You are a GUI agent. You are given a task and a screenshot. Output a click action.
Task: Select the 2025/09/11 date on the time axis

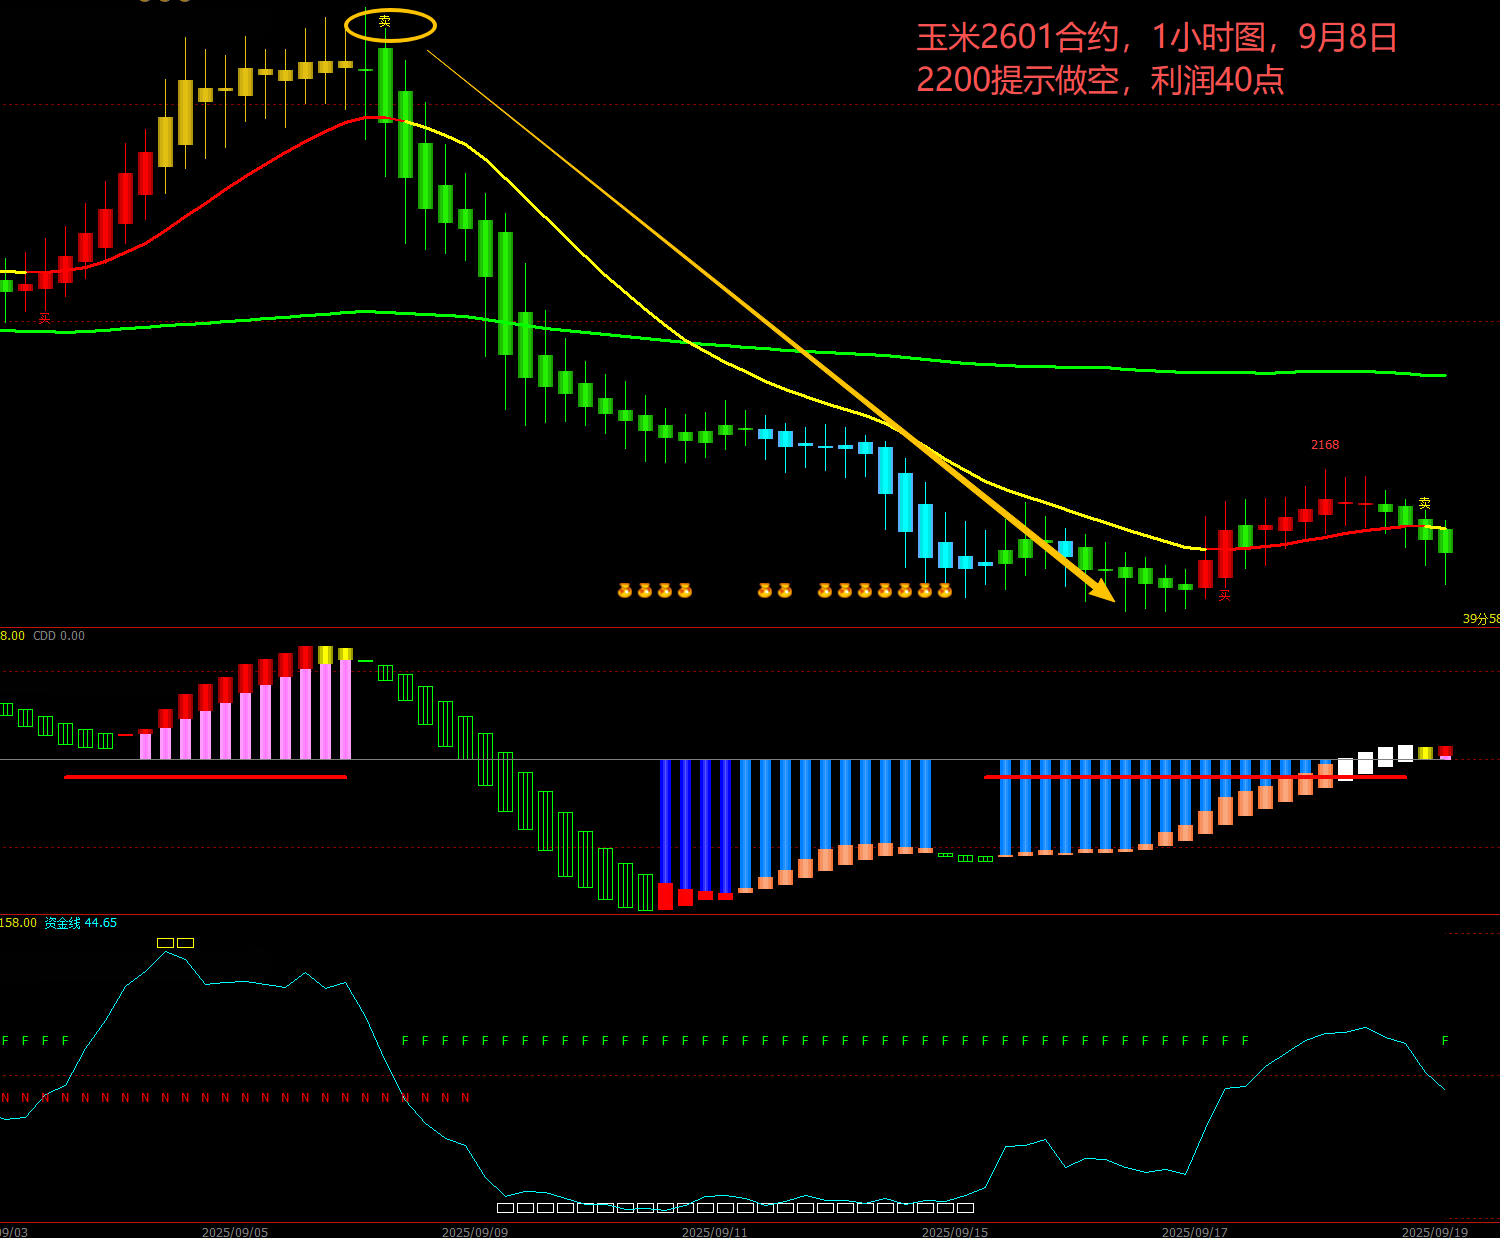(x=715, y=1232)
